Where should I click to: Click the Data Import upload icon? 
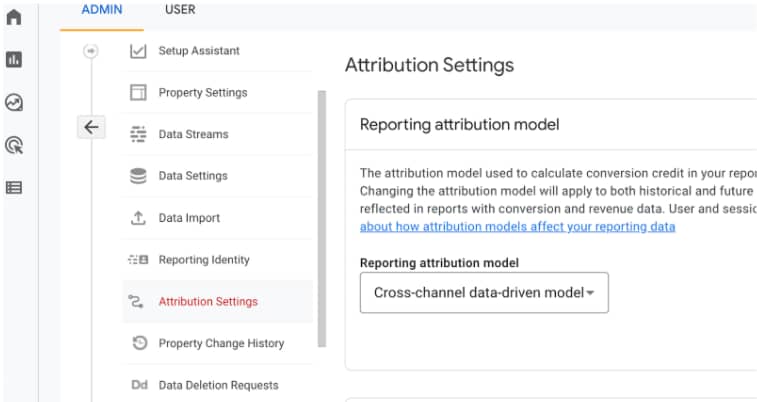point(139,218)
